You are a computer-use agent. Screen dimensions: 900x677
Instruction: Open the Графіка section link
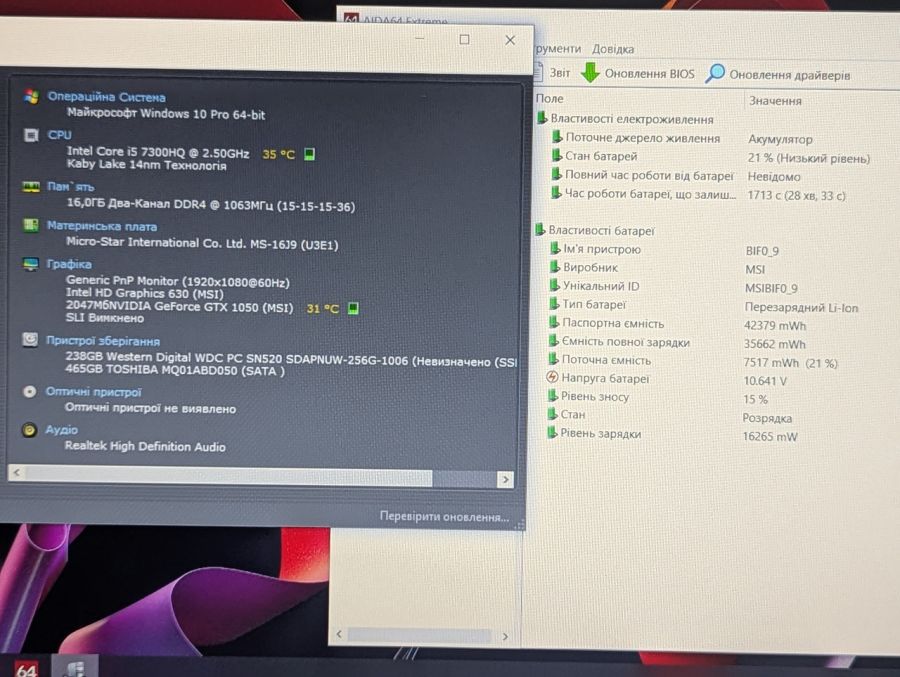(69, 264)
